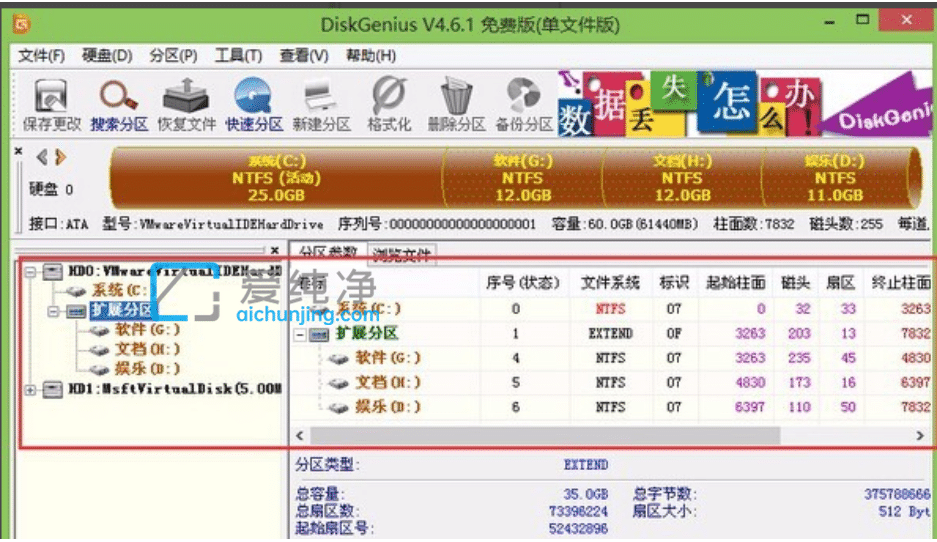The width and height of the screenshot is (937, 542).
Task: Collapse the HD0 VMware disk tree node
Action: 30,272
